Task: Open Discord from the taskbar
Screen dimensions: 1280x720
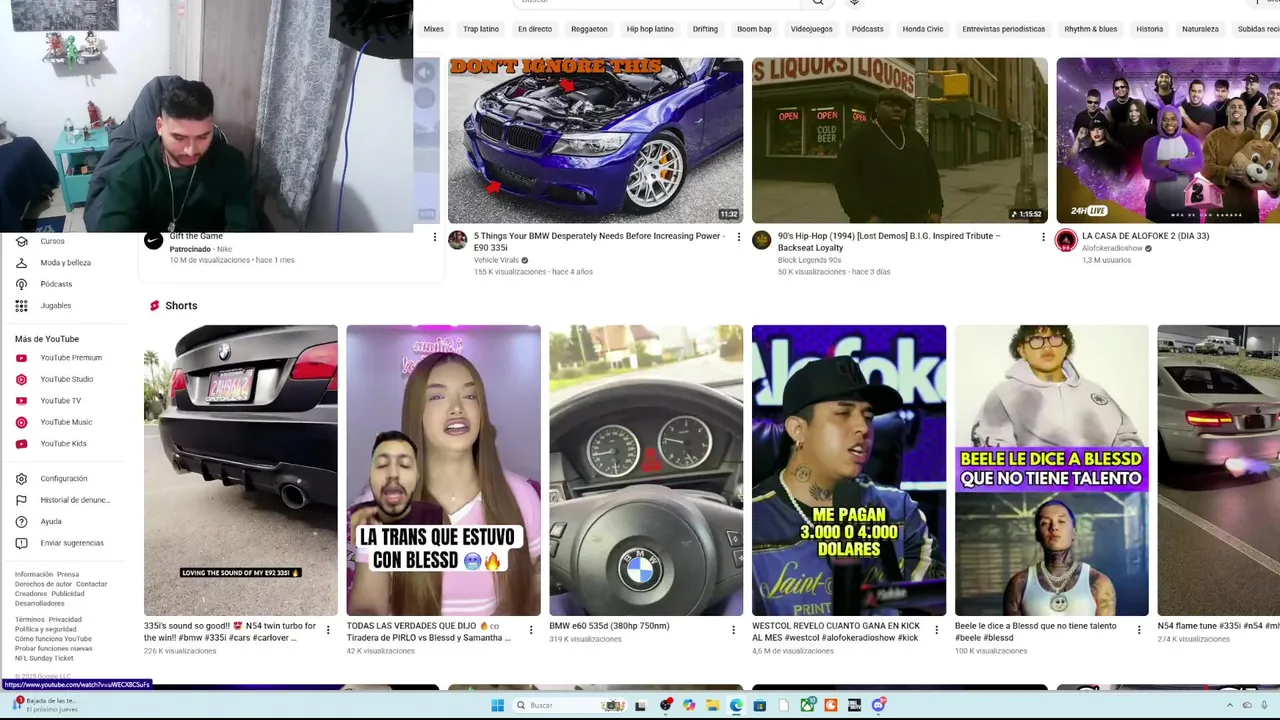Action: click(879, 705)
